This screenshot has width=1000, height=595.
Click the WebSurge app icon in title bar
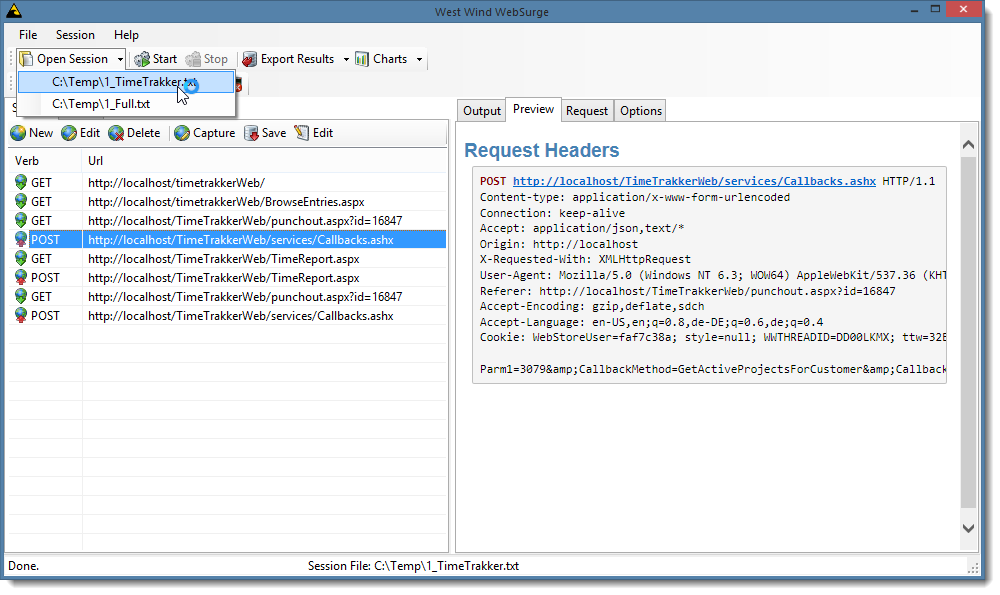click(x=13, y=11)
